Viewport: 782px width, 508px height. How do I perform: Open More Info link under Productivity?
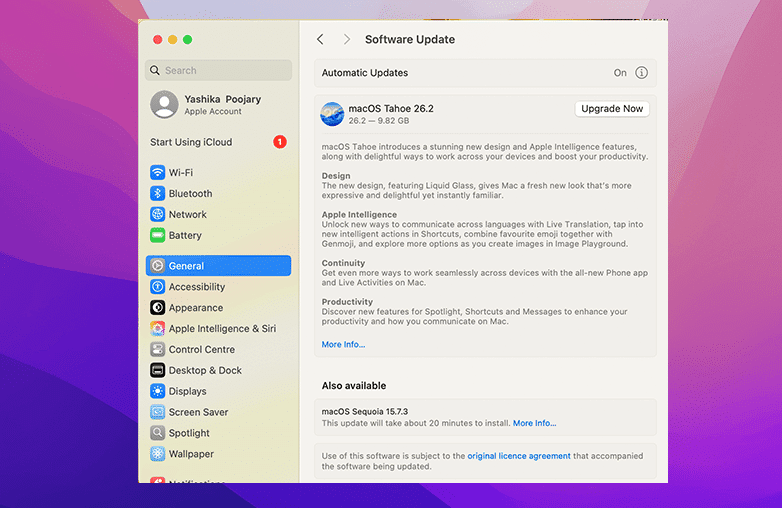click(343, 344)
